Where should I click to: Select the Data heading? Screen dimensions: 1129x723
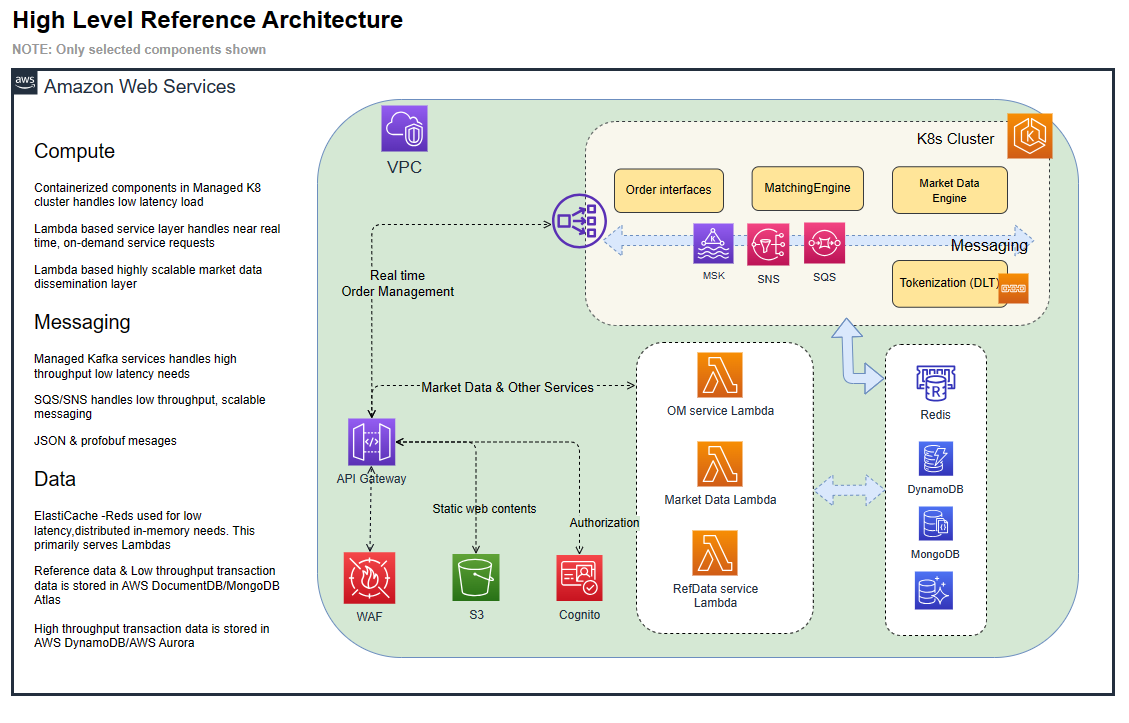[x=55, y=479]
